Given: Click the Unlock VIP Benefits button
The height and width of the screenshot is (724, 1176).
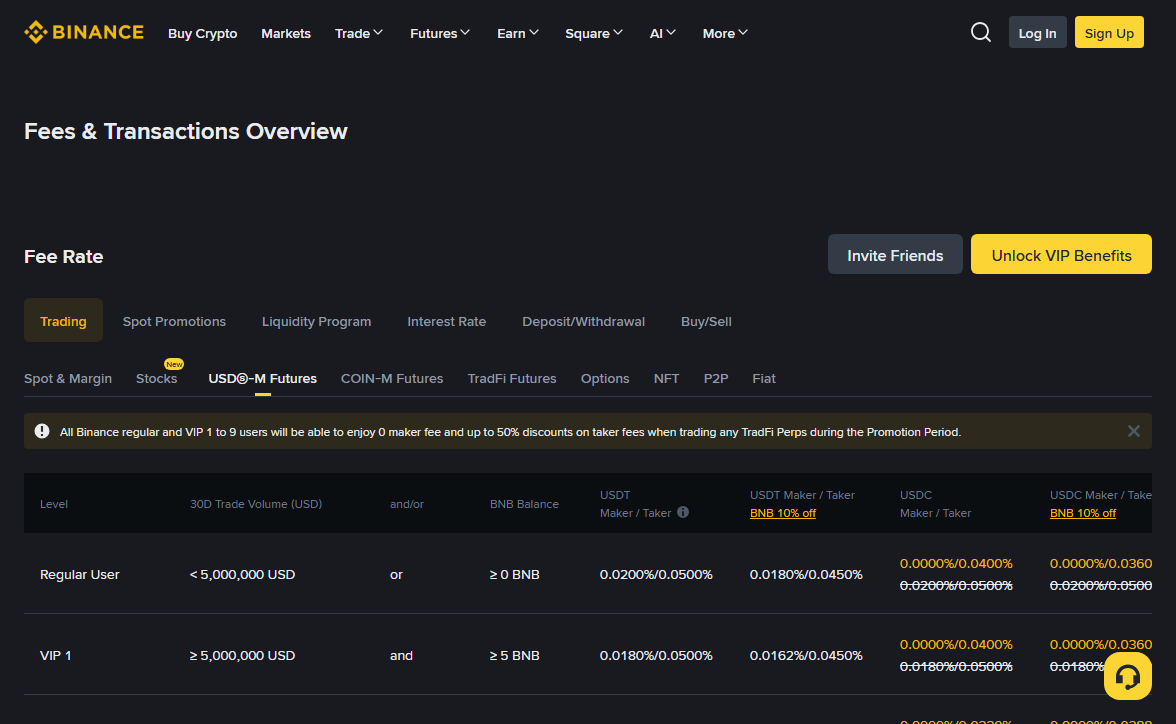Looking at the screenshot, I should 1060,254.
